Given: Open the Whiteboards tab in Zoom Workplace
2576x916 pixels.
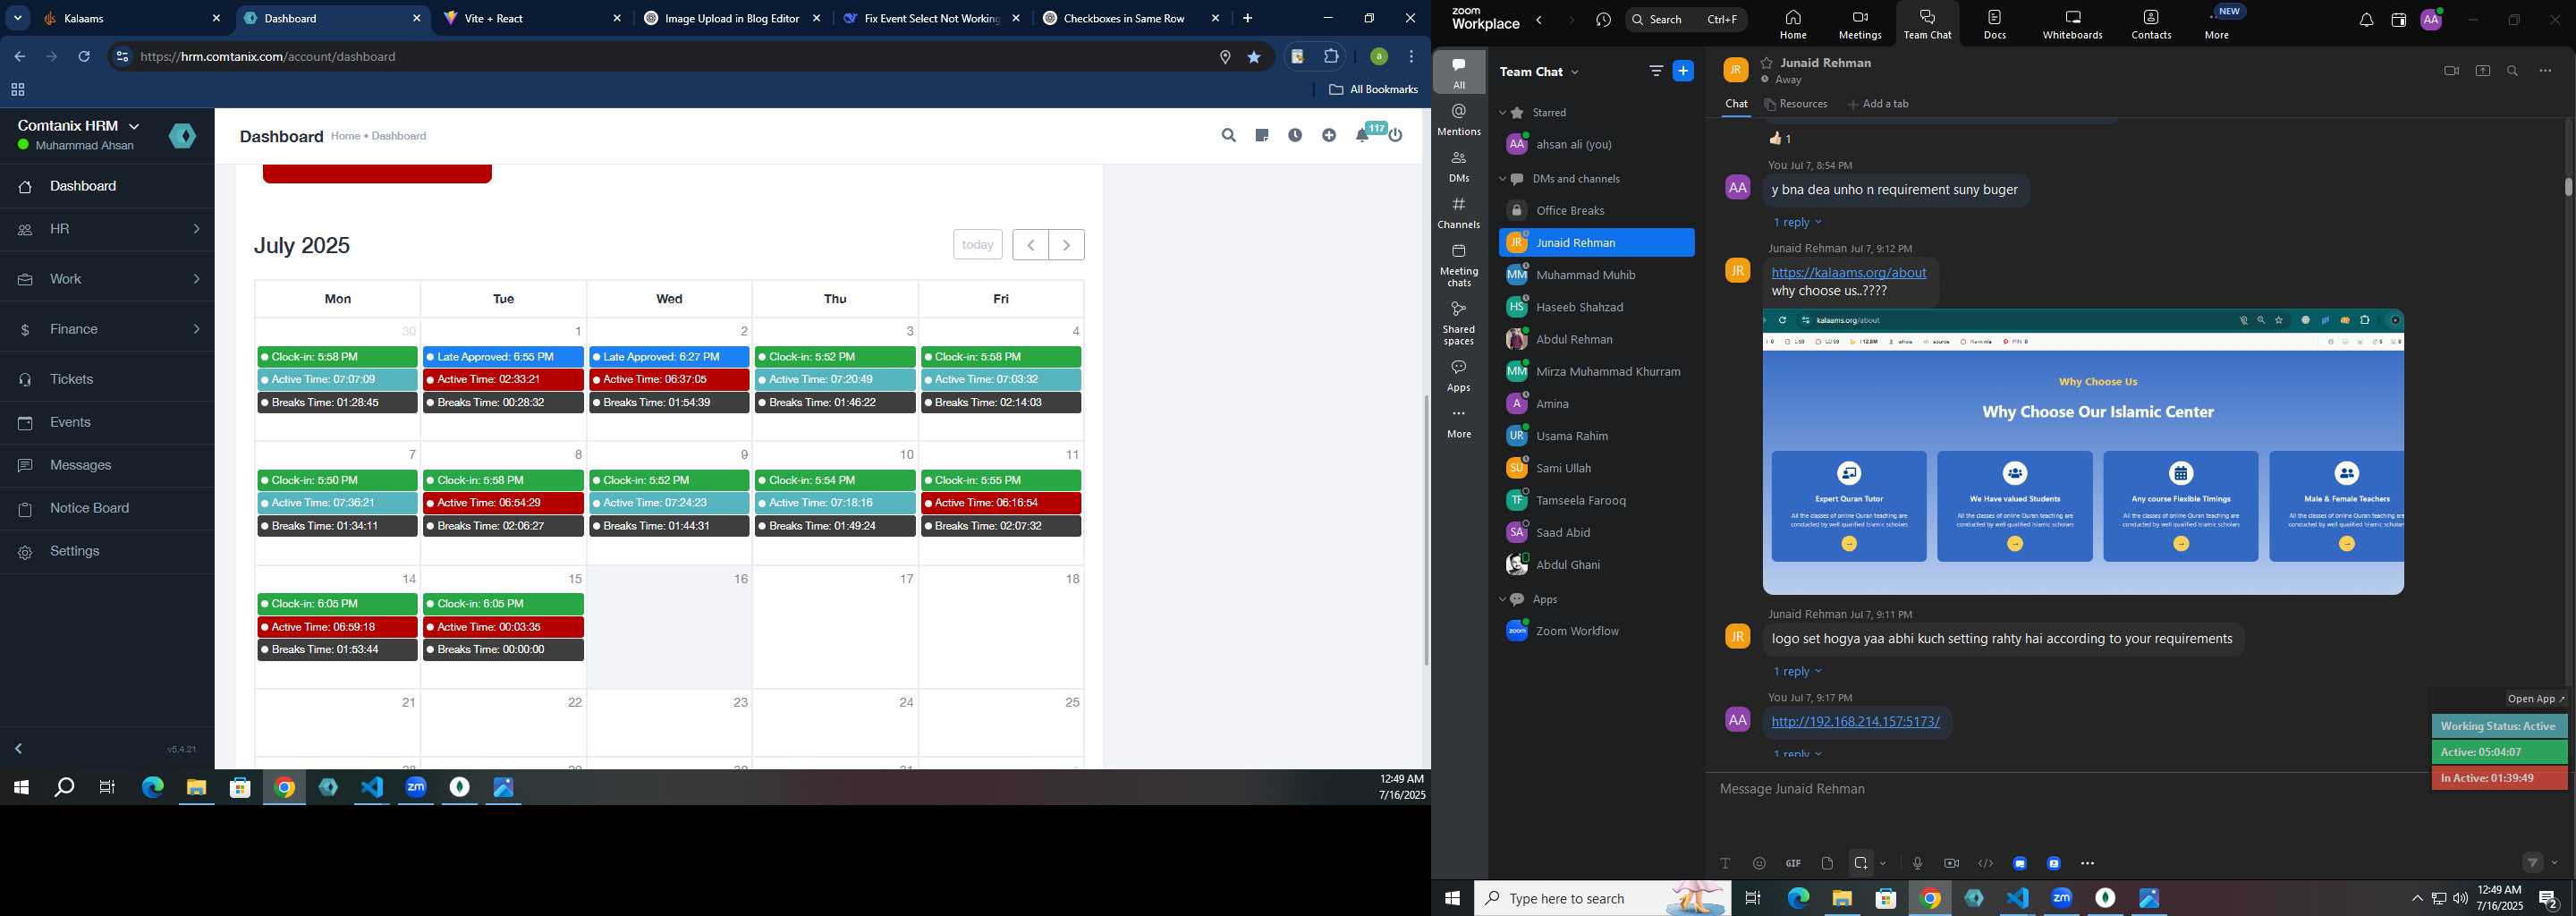Looking at the screenshot, I should pyautogui.click(x=2072, y=24).
